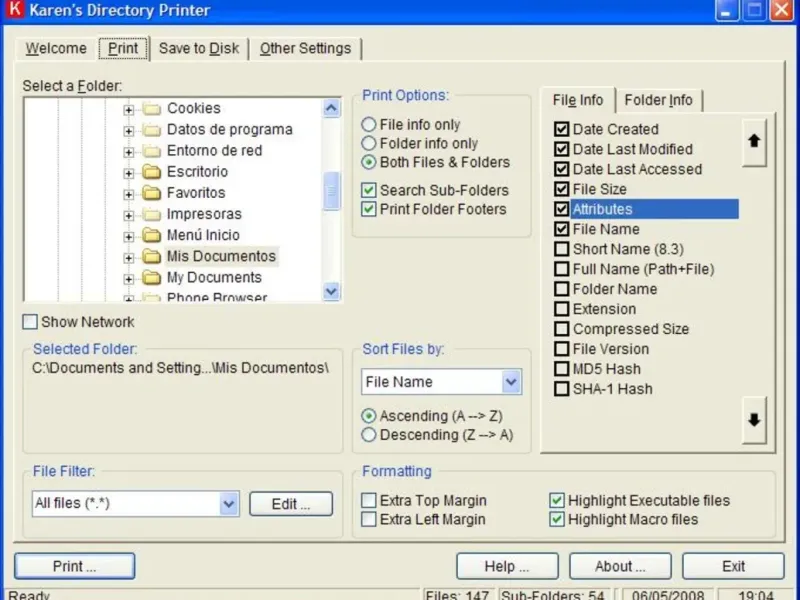The height and width of the screenshot is (600, 800).
Task: Open the Print tab
Action: coord(123,48)
